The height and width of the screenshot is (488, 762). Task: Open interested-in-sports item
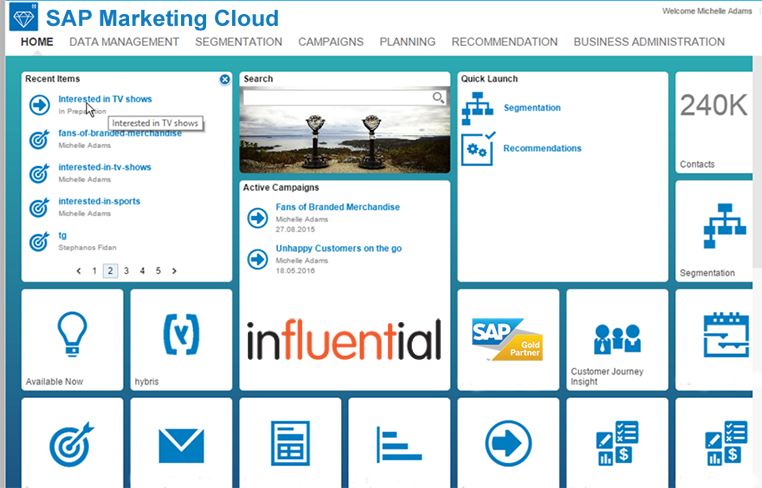(99, 201)
